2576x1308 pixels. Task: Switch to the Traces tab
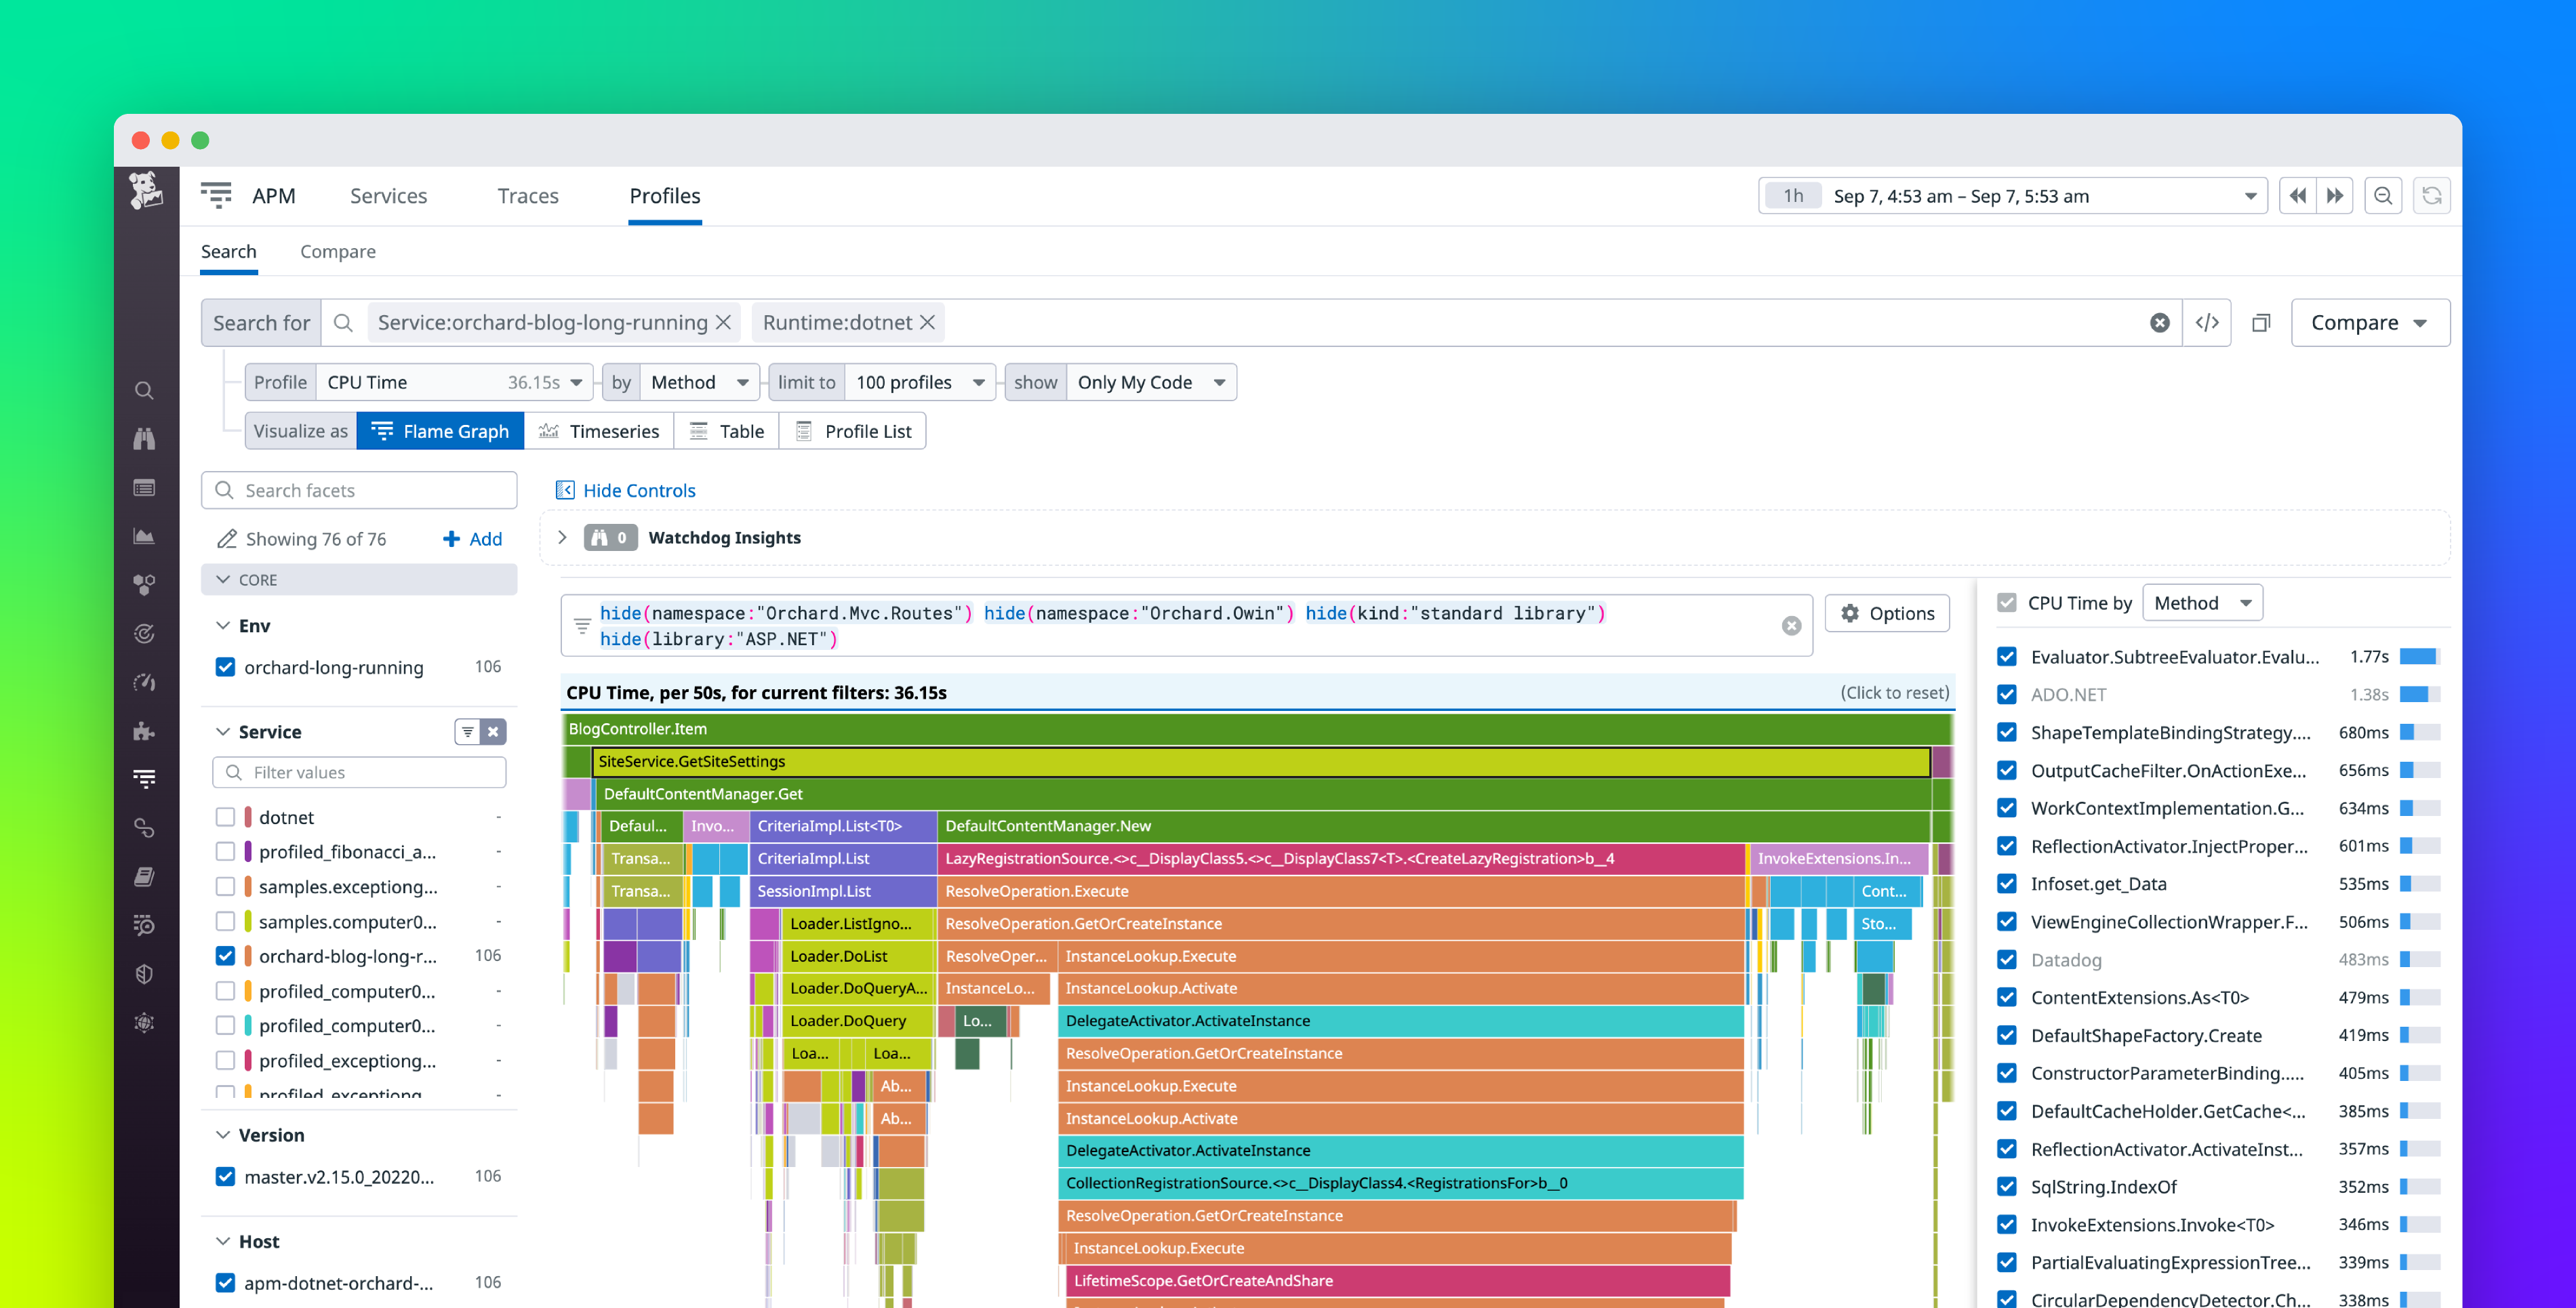tap(527, 195)
